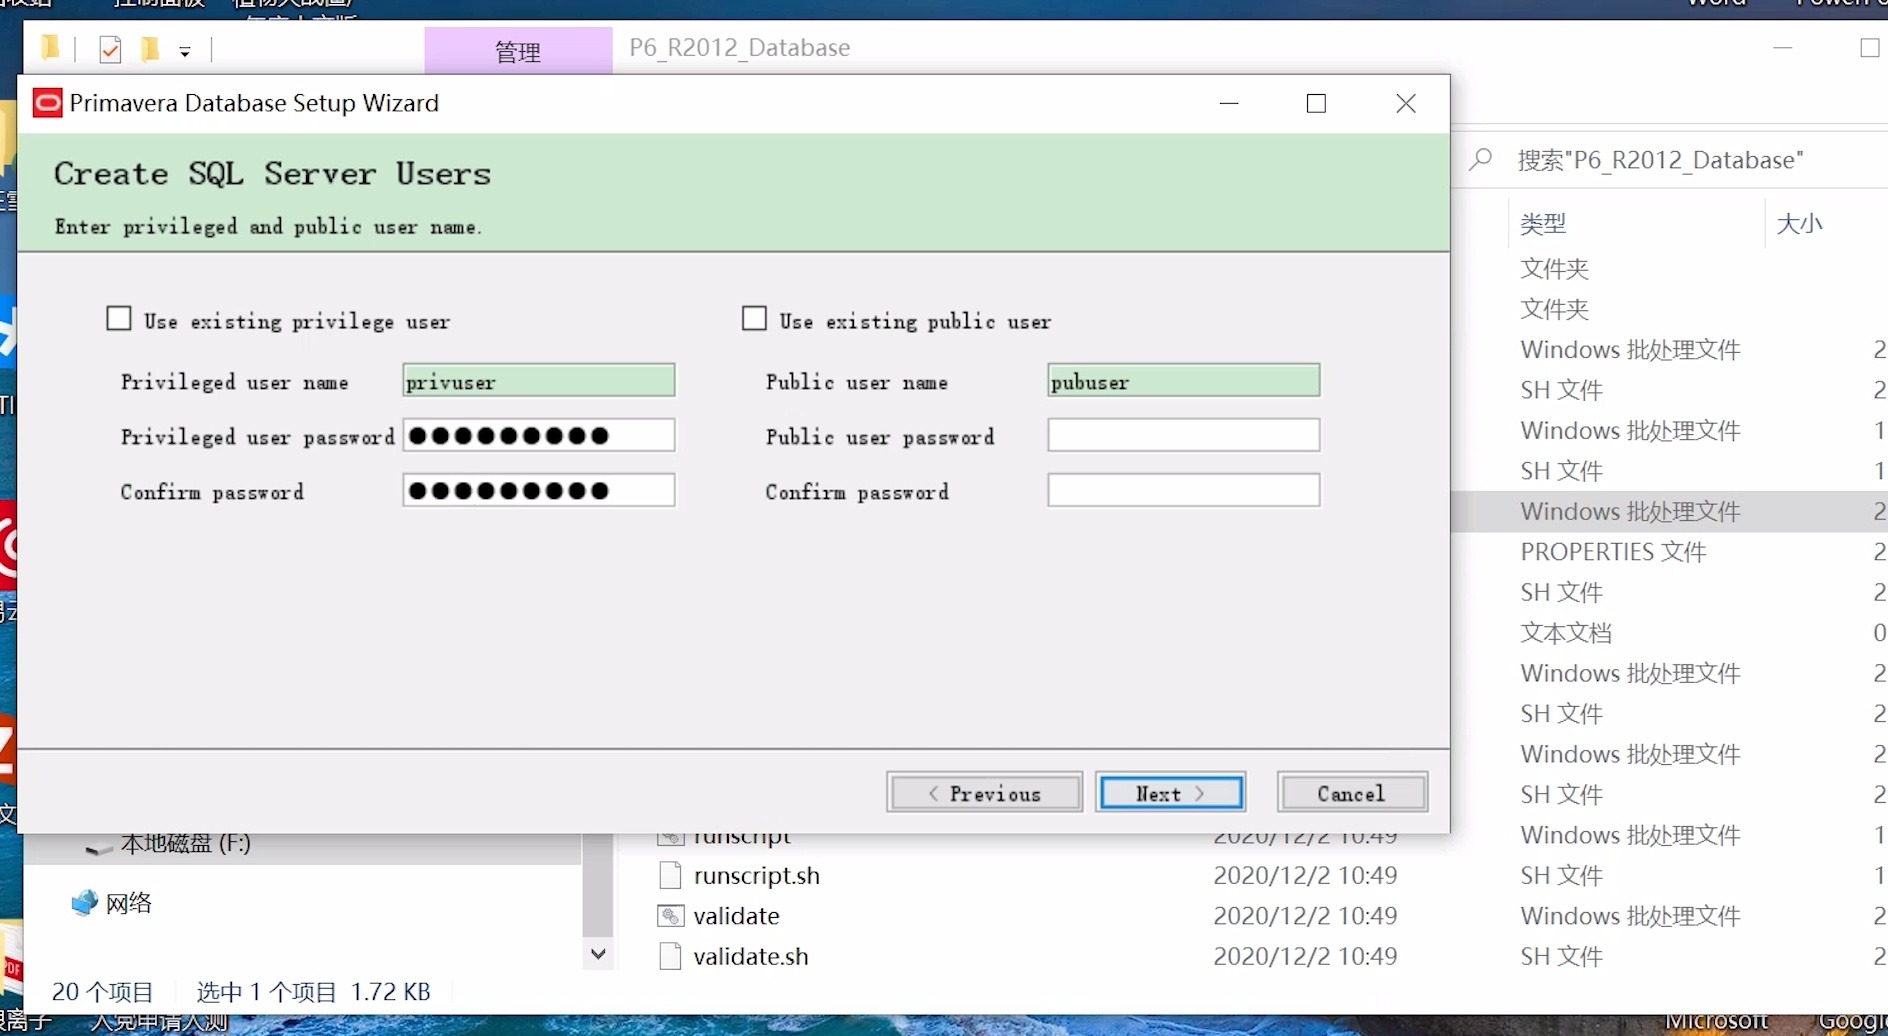Sort by the 类型 column header
This screenshot has height=1036, width=1888.
(1543, 224)
